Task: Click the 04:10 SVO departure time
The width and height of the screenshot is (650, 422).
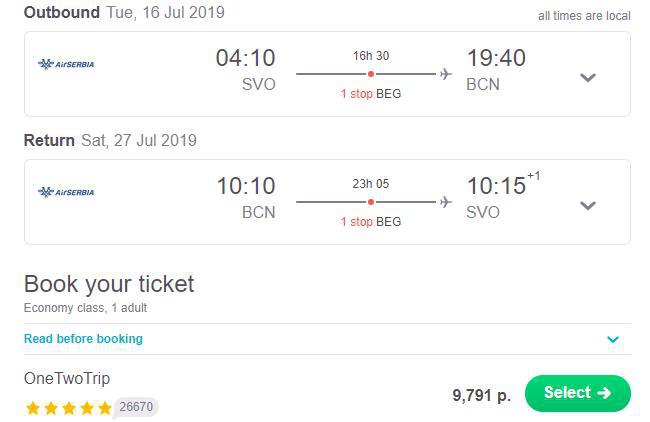Action: 246,70
